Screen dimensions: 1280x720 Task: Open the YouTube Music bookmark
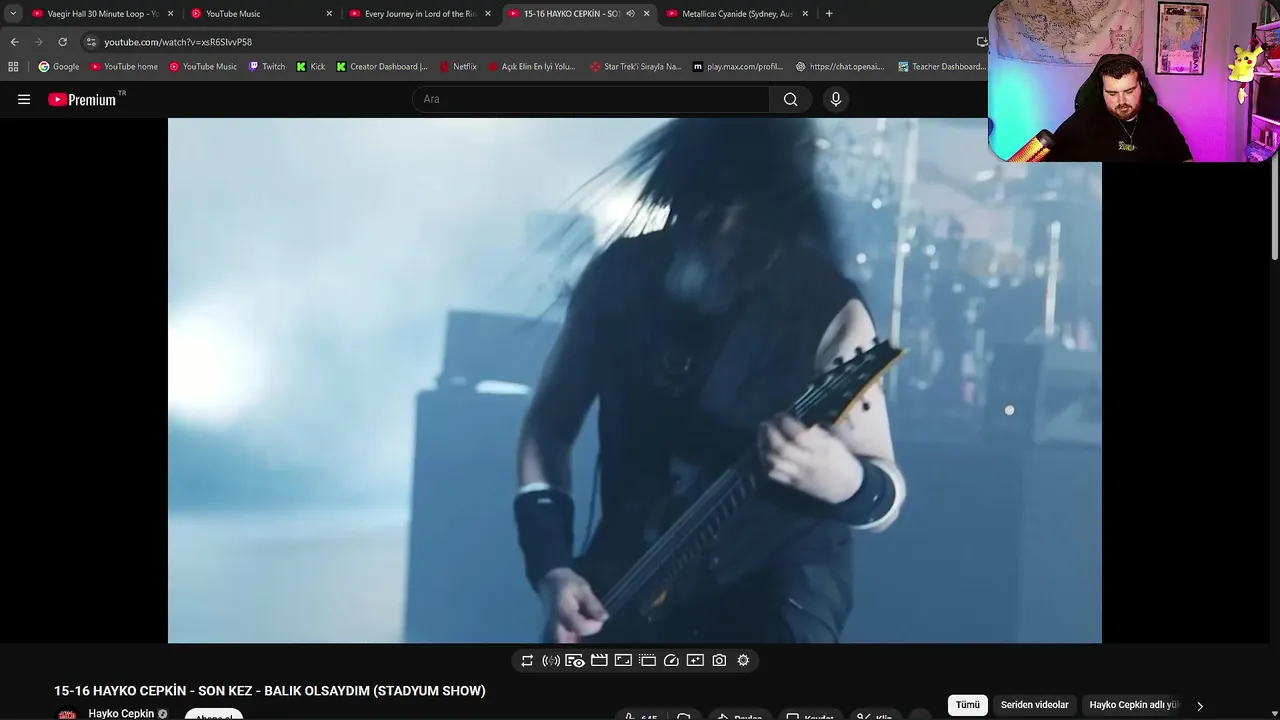pos(203,67)
